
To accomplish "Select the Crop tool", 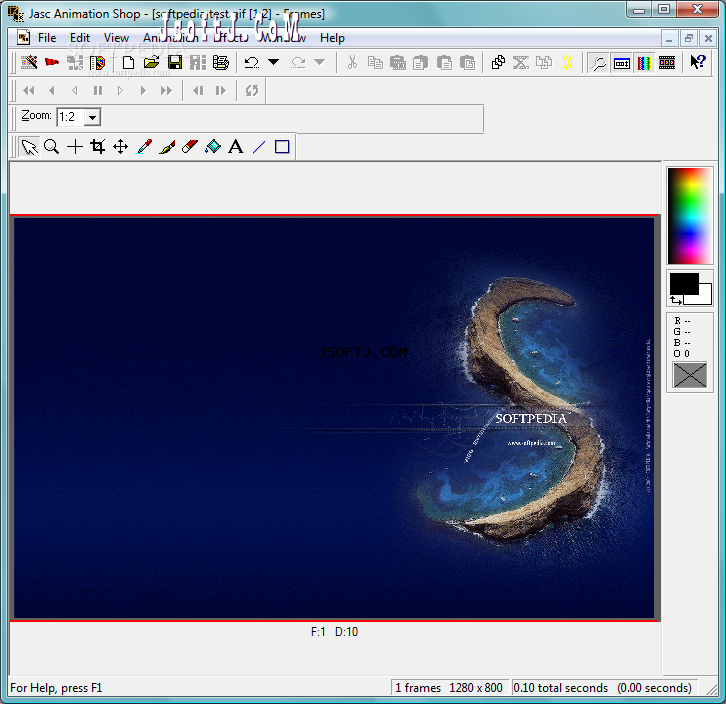I will click(98, 147).
